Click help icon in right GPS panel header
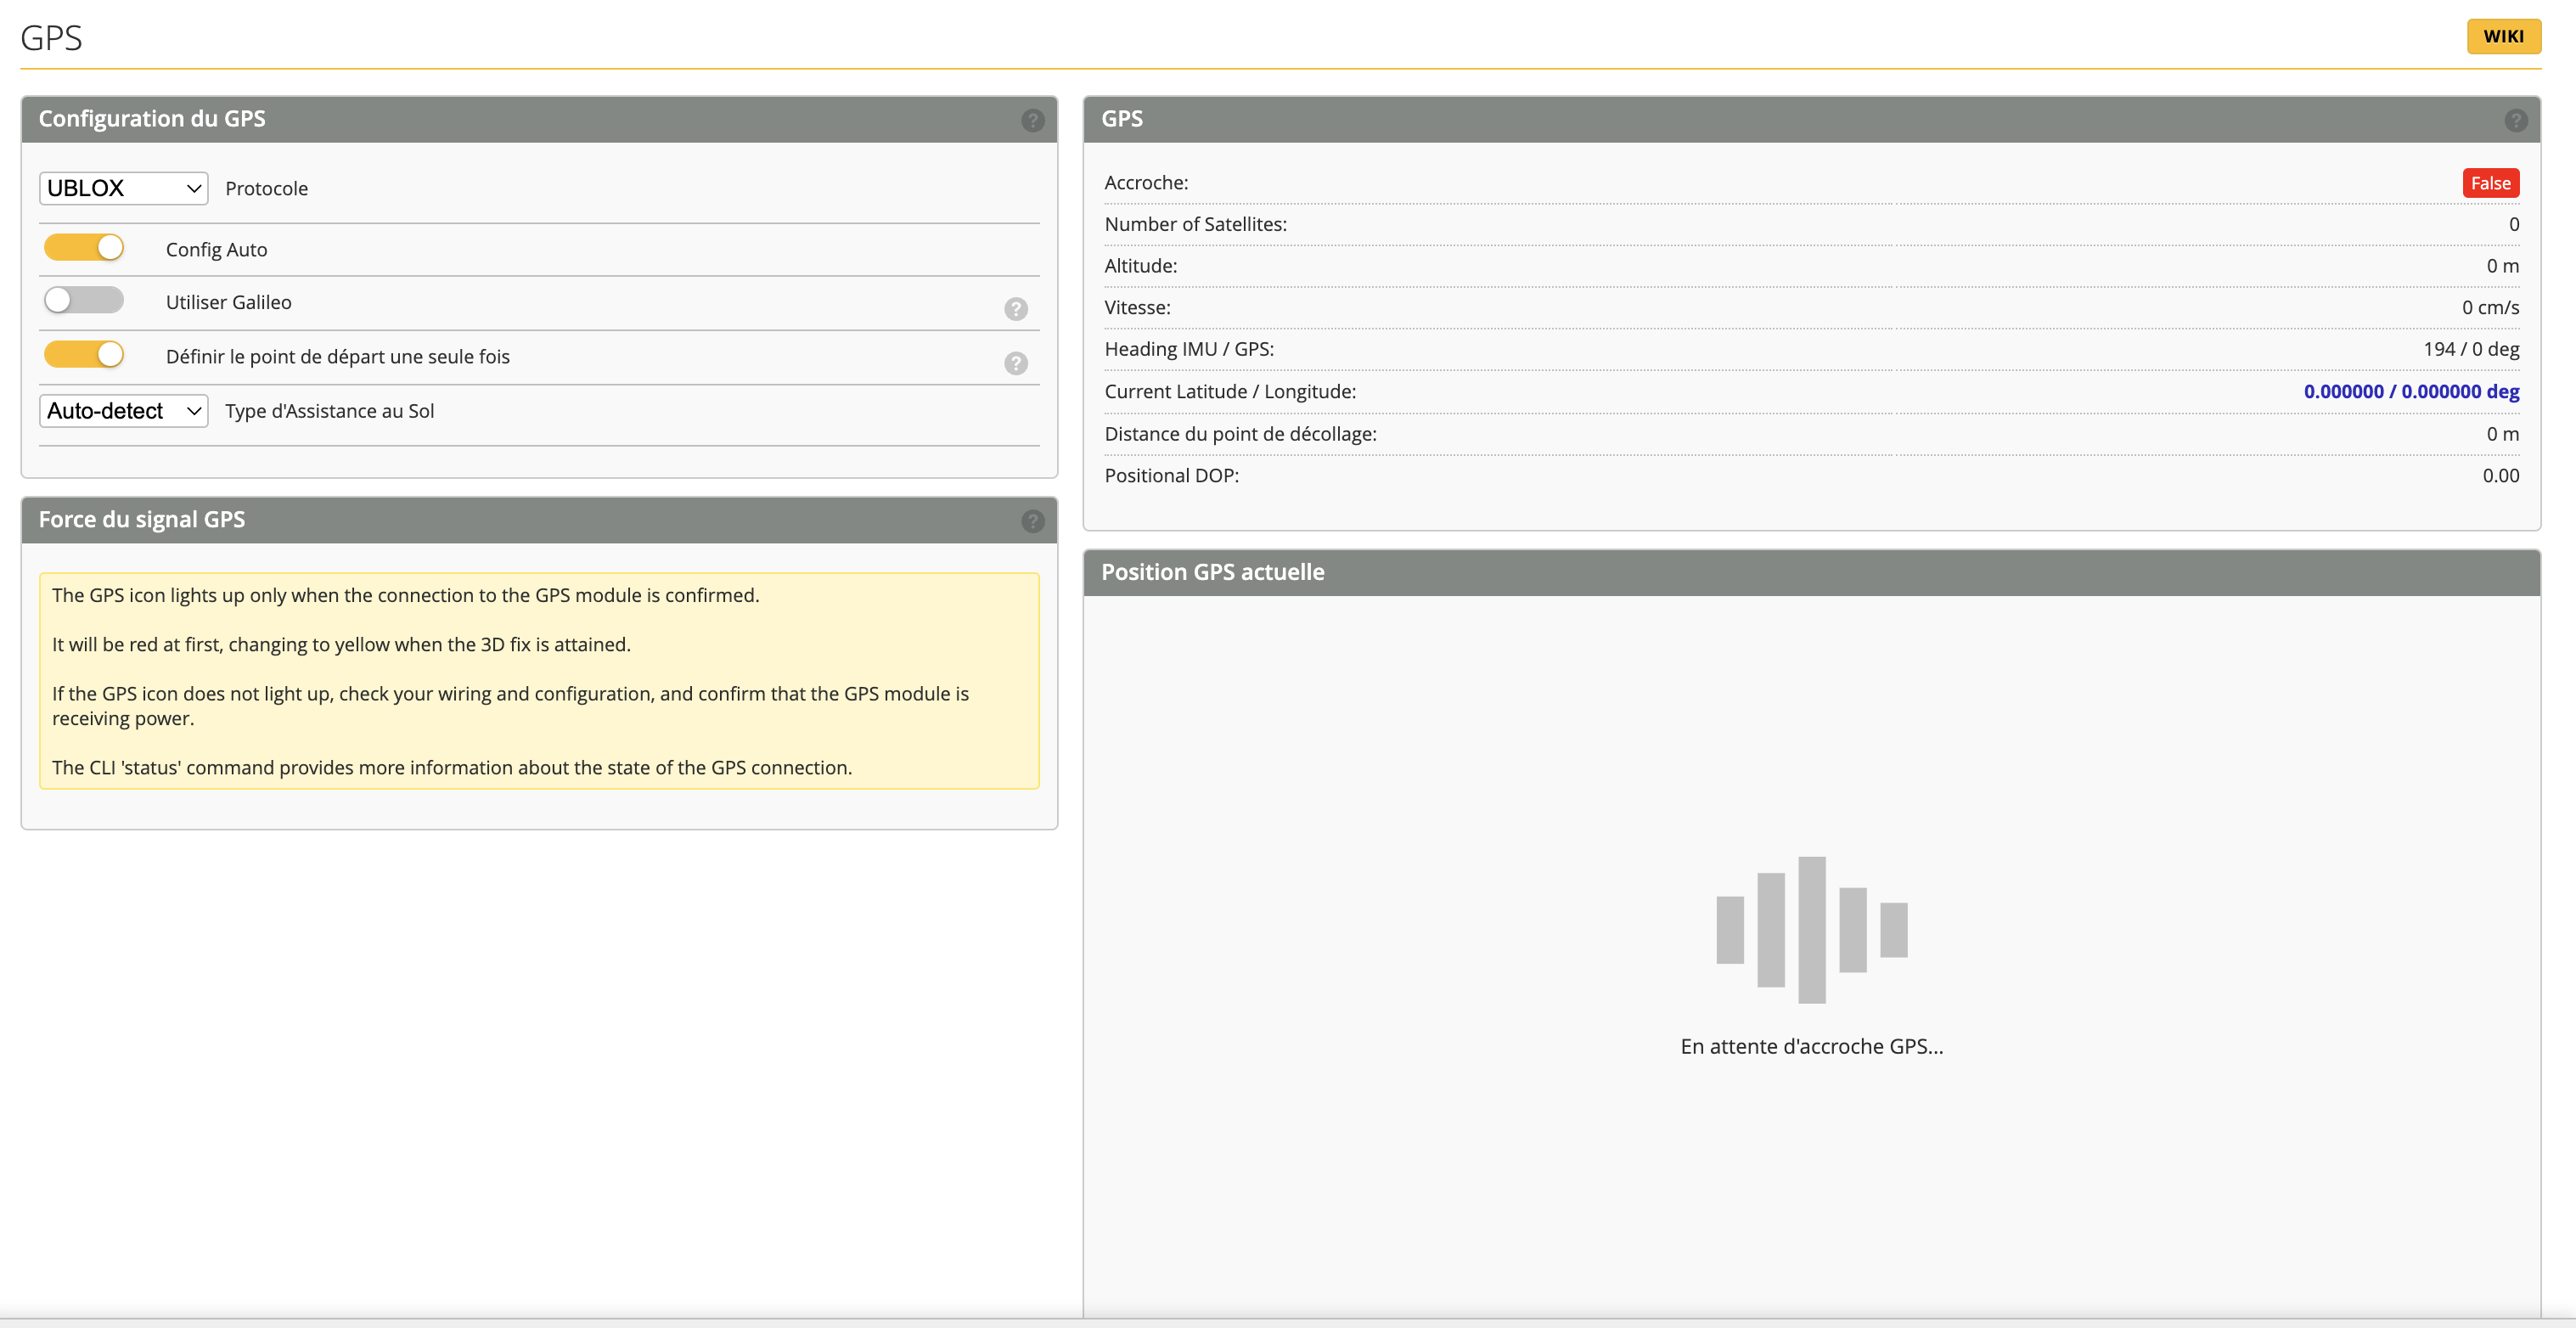This screenshot has height=1328, width=2576. click(2515, 120)
